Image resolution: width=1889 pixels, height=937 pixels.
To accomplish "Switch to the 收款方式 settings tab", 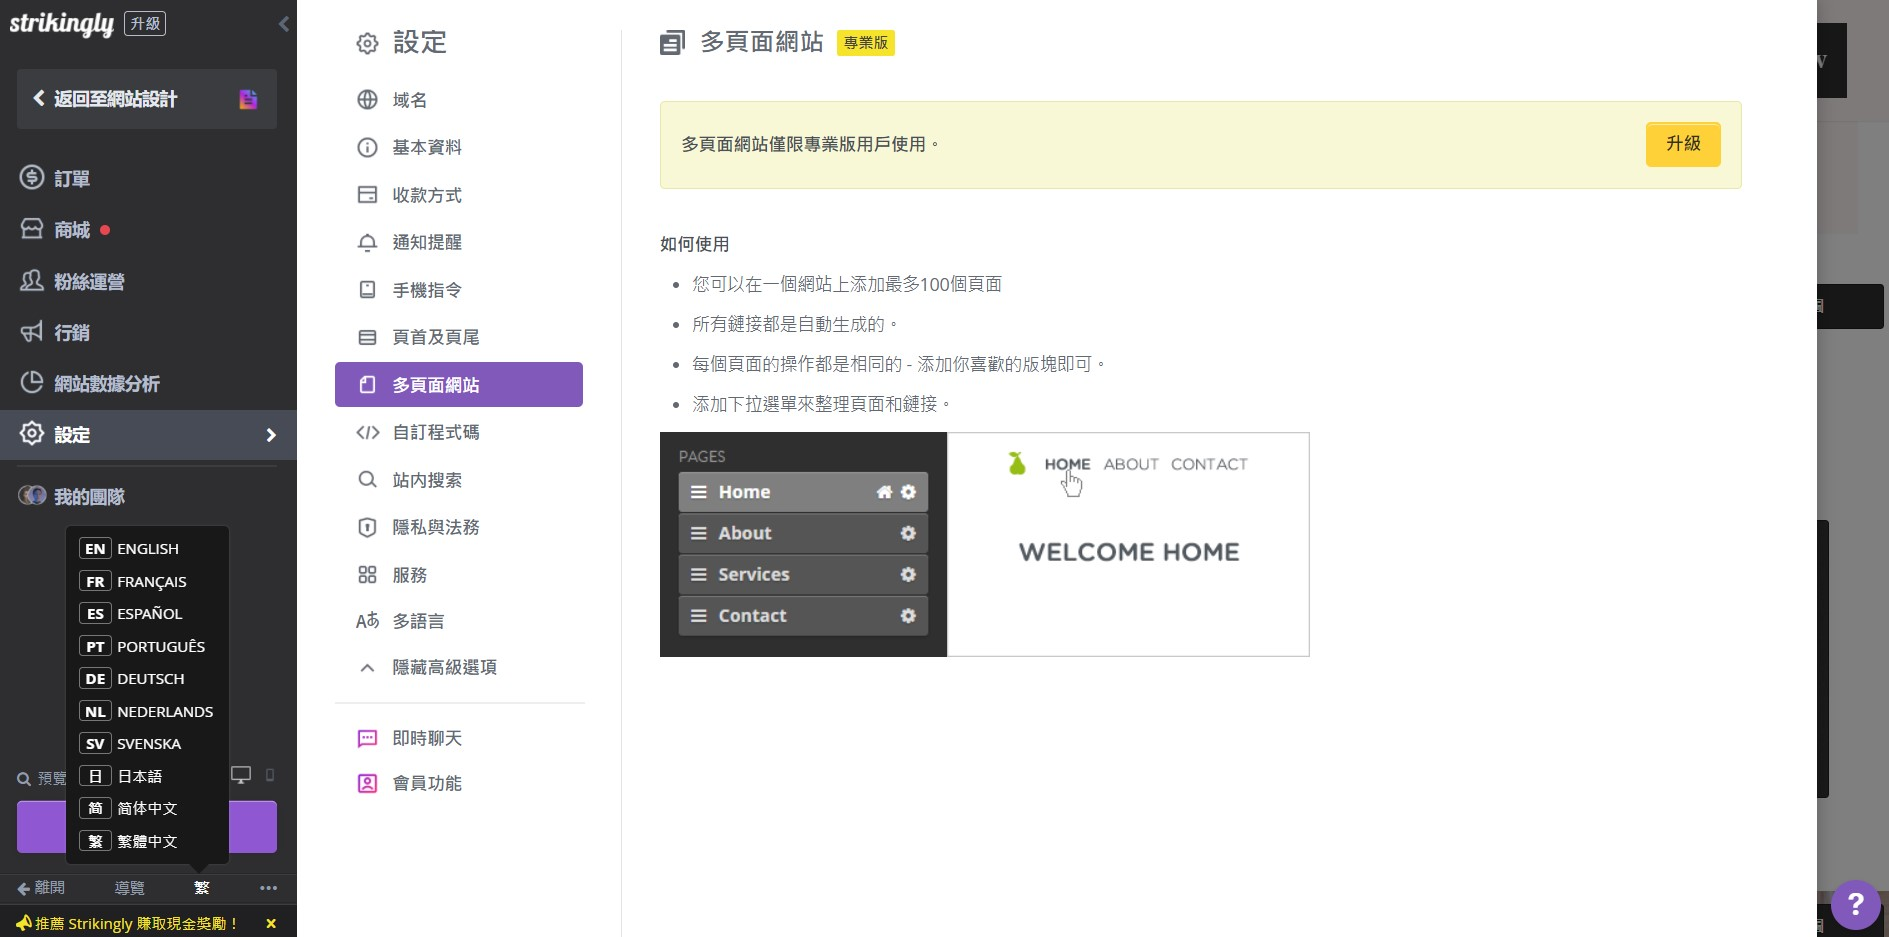I will [367, 195].
